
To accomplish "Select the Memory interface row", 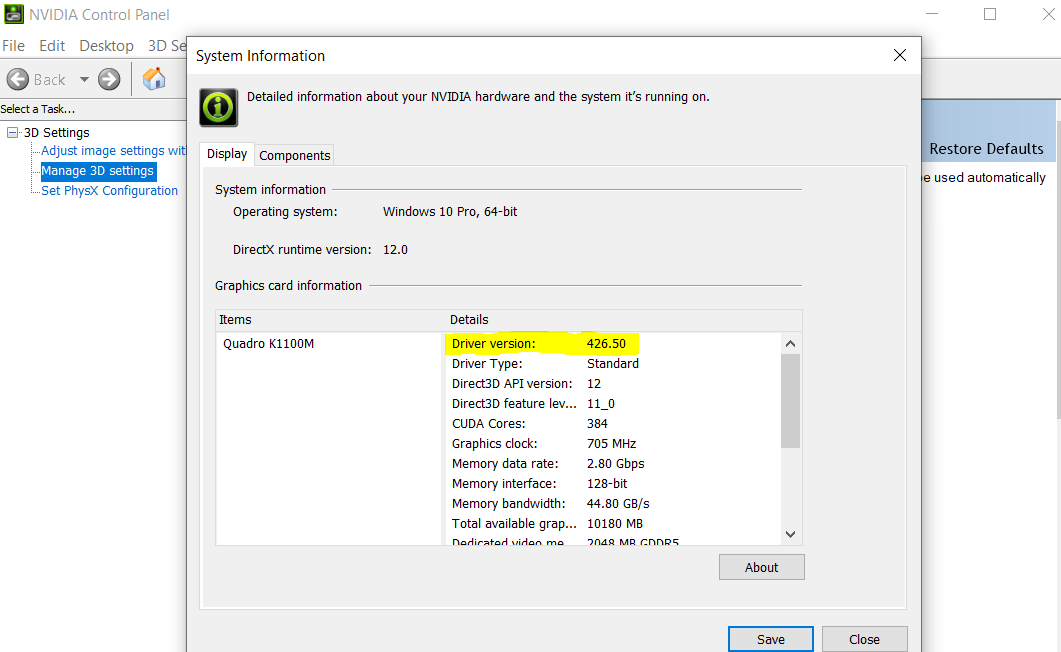I will 612,484.
